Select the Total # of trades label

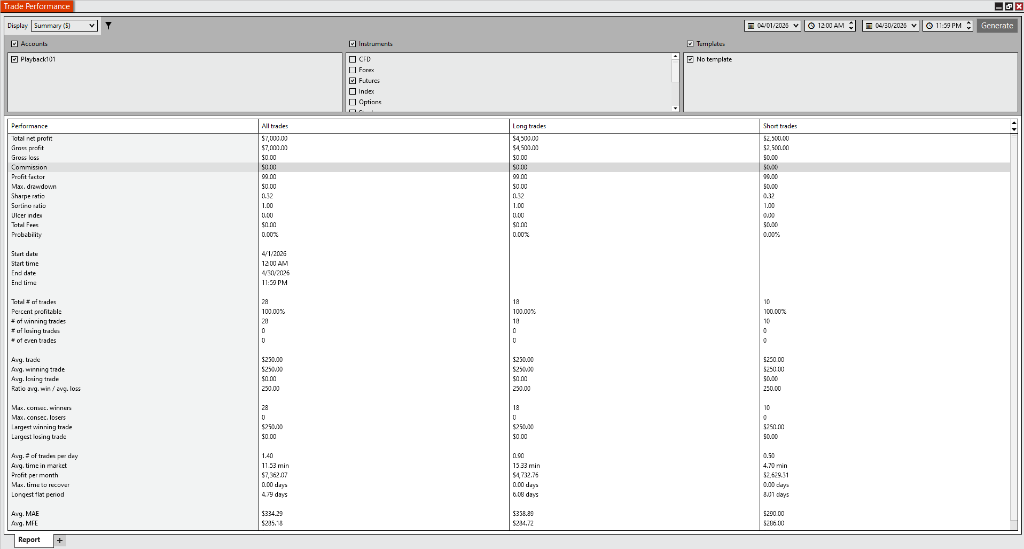click(x=33, y=302)
